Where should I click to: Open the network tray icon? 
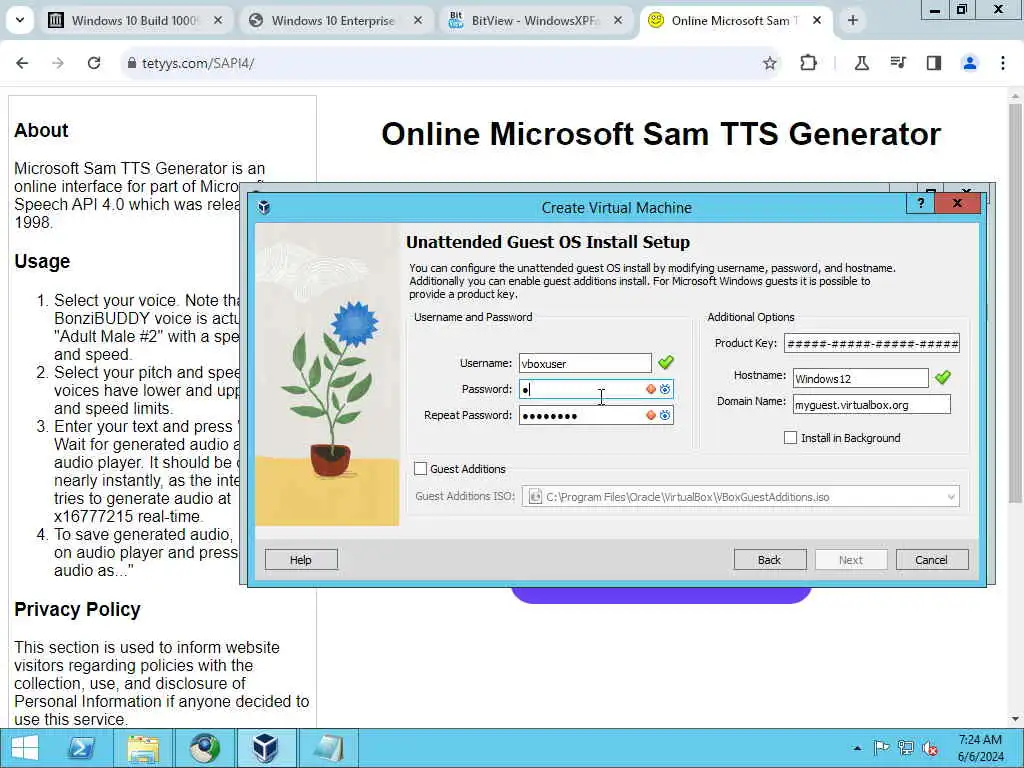(906, 748)
